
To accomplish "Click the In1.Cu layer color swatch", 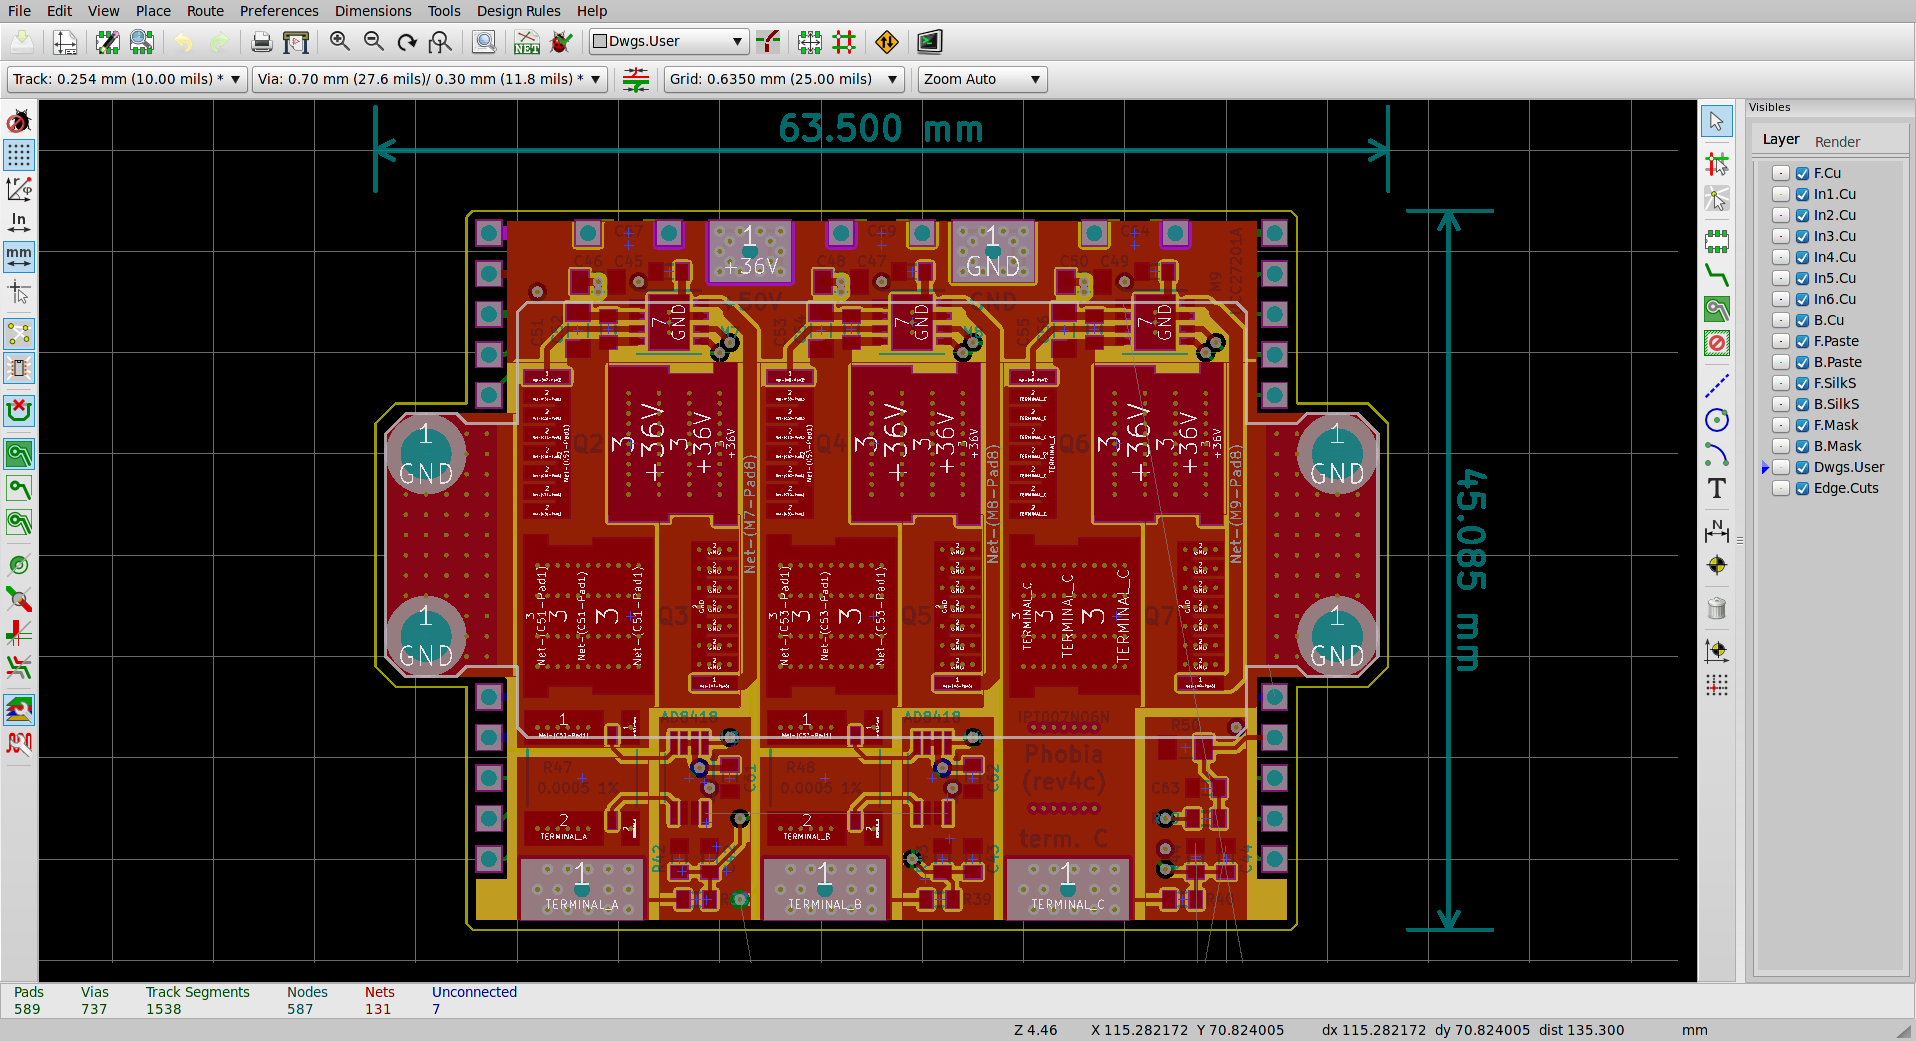I will [1781, 194].
